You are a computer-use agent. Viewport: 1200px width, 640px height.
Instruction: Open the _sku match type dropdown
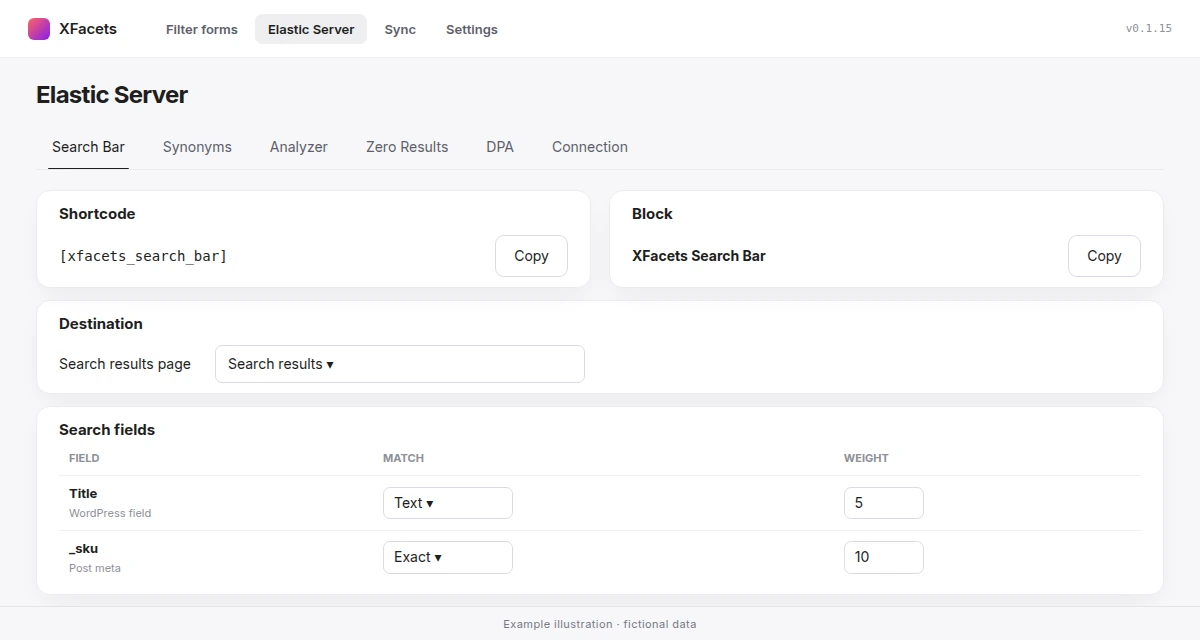click(x=448, y=557)
